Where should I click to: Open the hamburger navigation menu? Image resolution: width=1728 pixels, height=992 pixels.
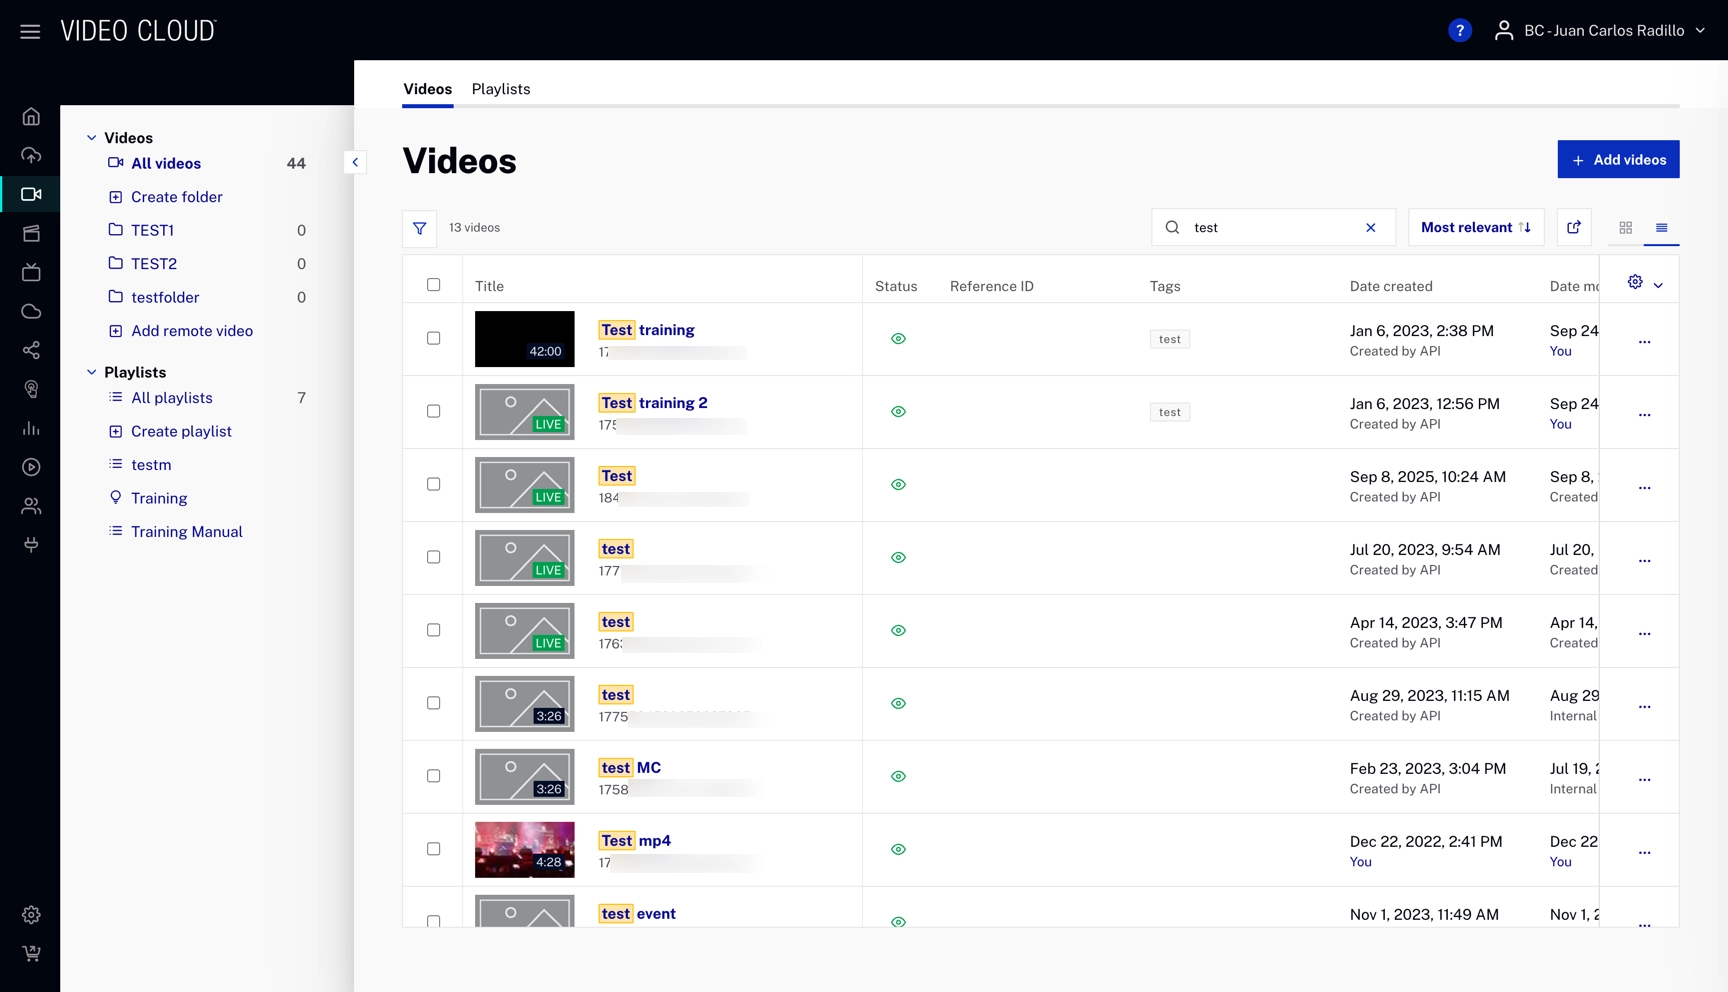[x=30, y=31]
